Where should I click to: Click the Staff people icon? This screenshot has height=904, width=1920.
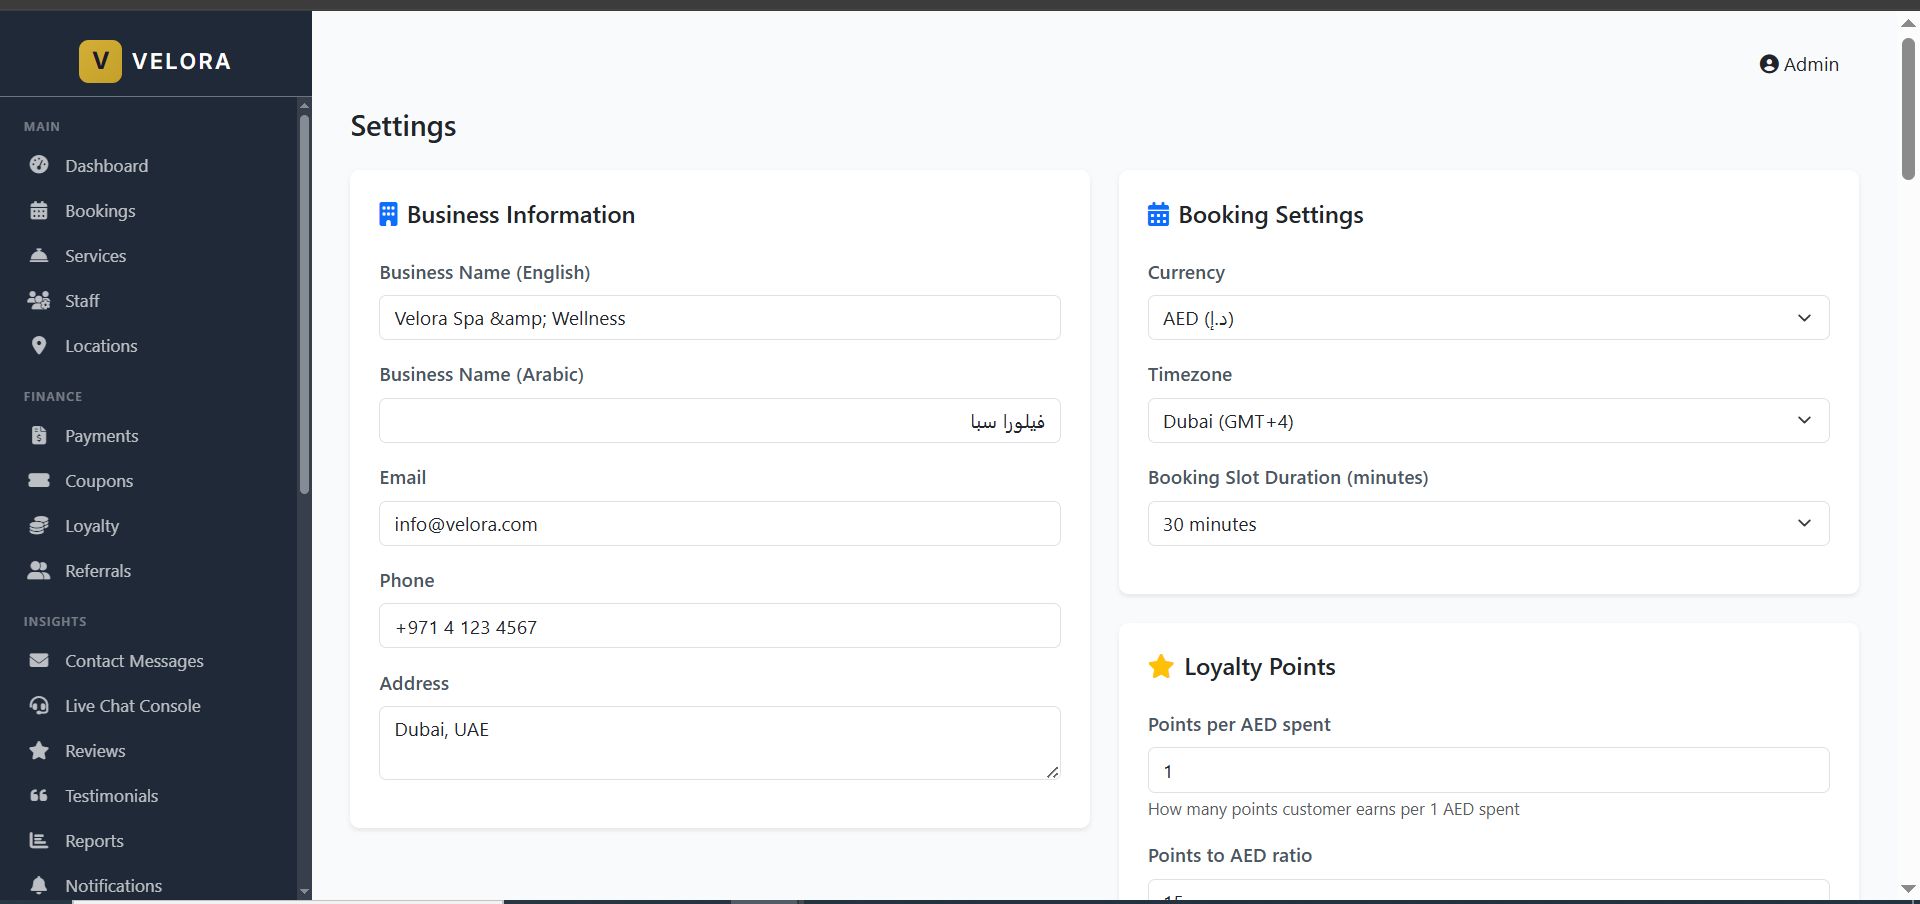point(39,300)
